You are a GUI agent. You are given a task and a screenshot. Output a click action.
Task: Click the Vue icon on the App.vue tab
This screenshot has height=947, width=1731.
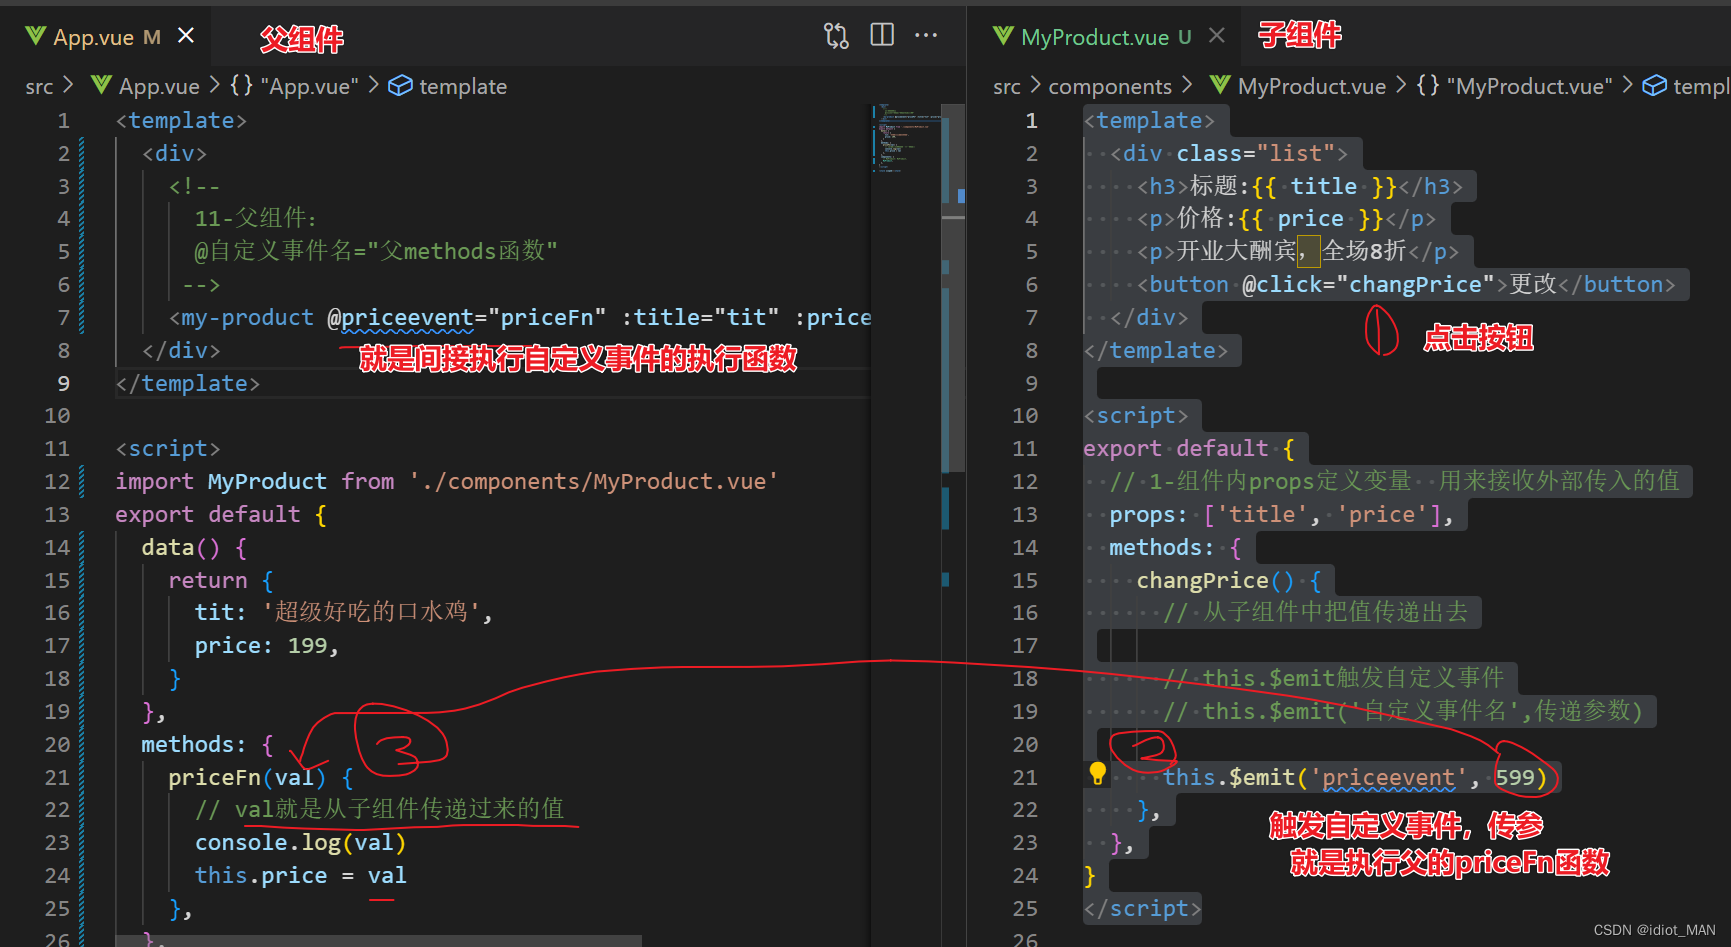pos(36,37)
